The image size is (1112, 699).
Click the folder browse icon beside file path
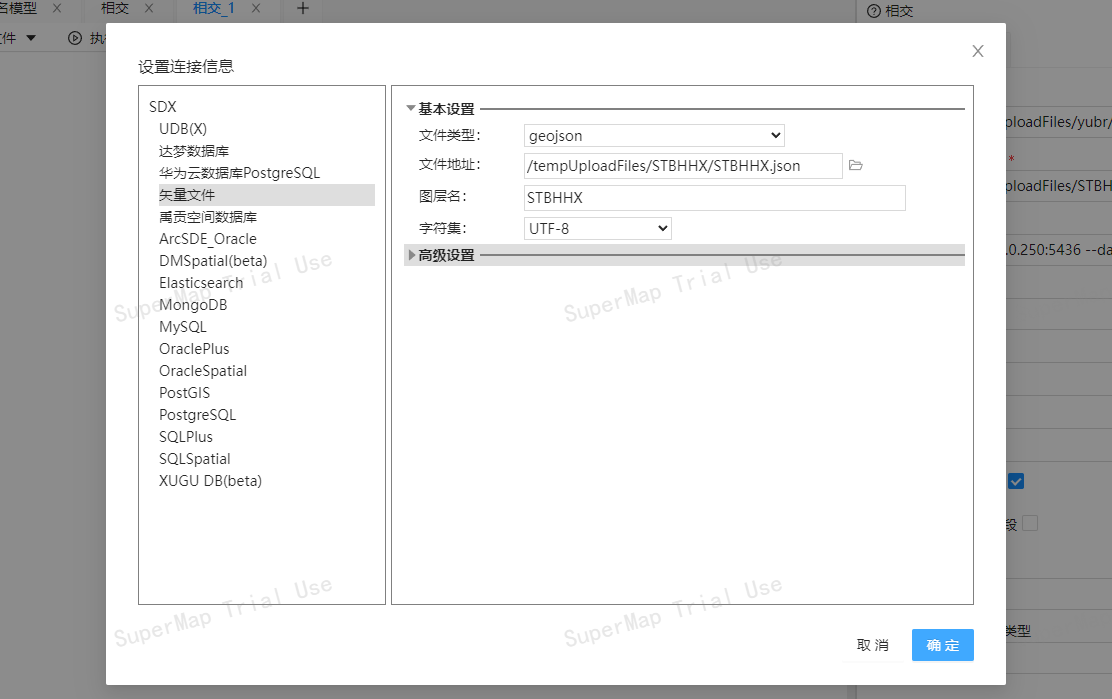click(856, 166)
